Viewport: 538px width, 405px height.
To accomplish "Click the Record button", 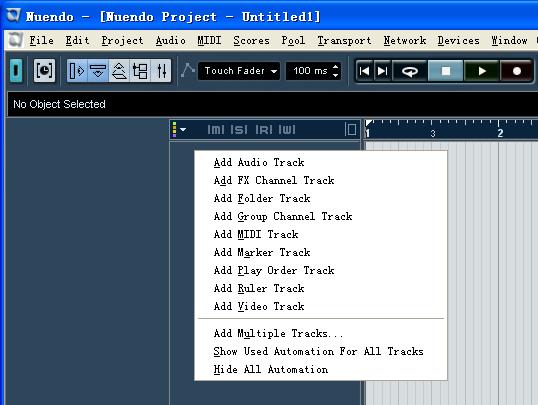I will [516, 71].
